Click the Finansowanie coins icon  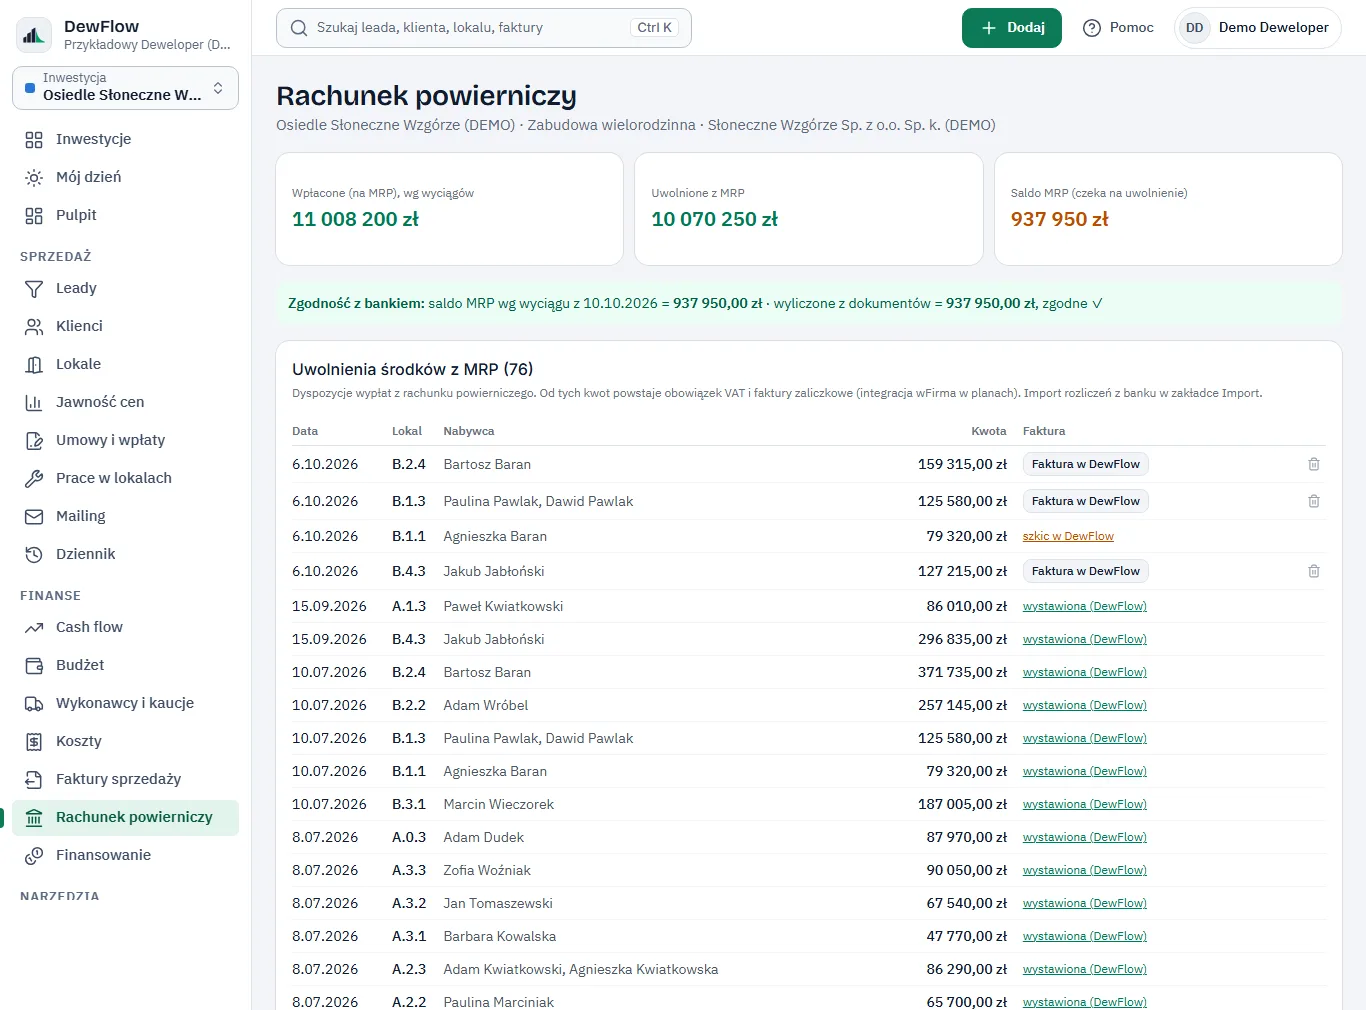point(34,856)
